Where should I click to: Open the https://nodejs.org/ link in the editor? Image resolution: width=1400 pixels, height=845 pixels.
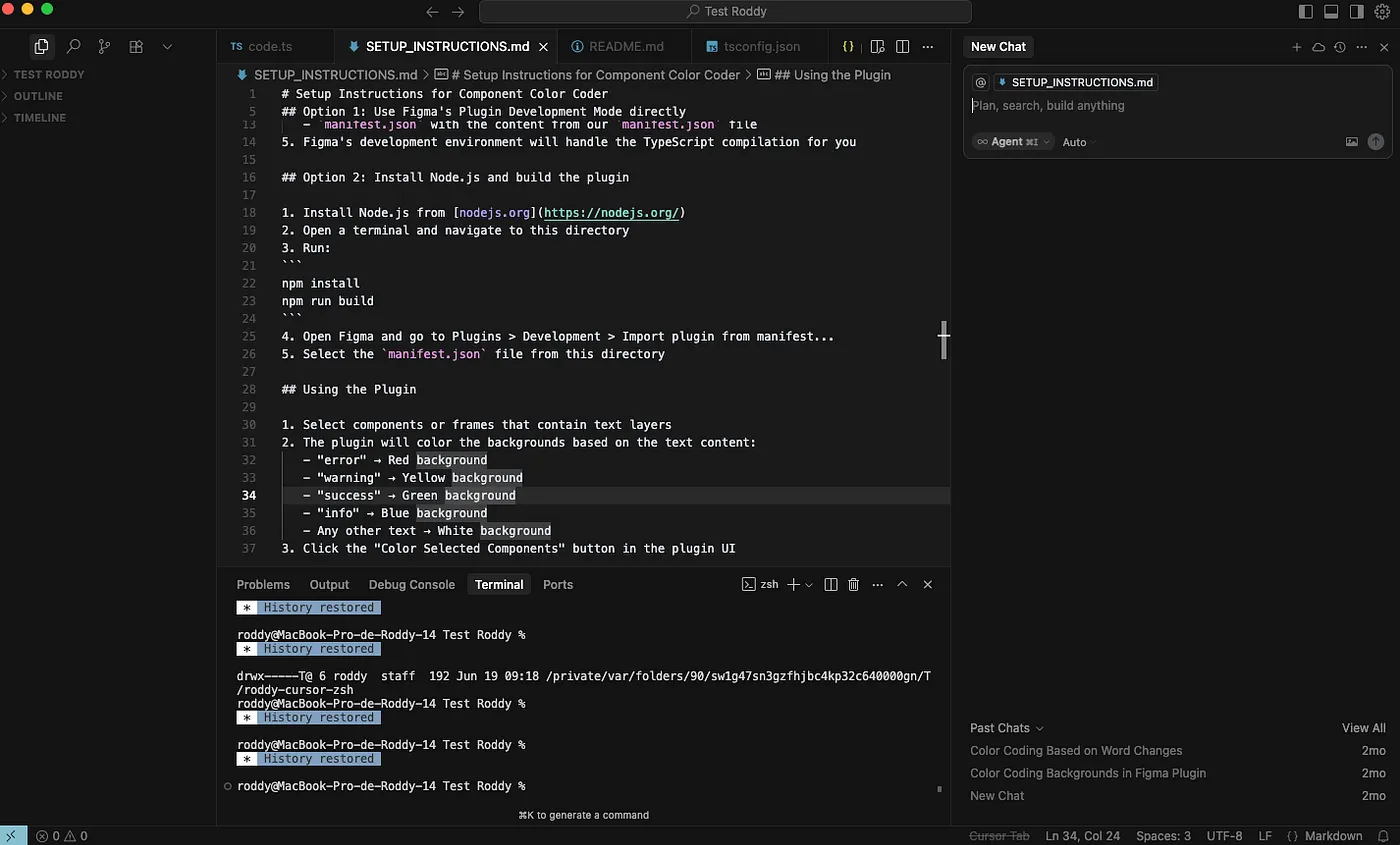coord(612,212)
